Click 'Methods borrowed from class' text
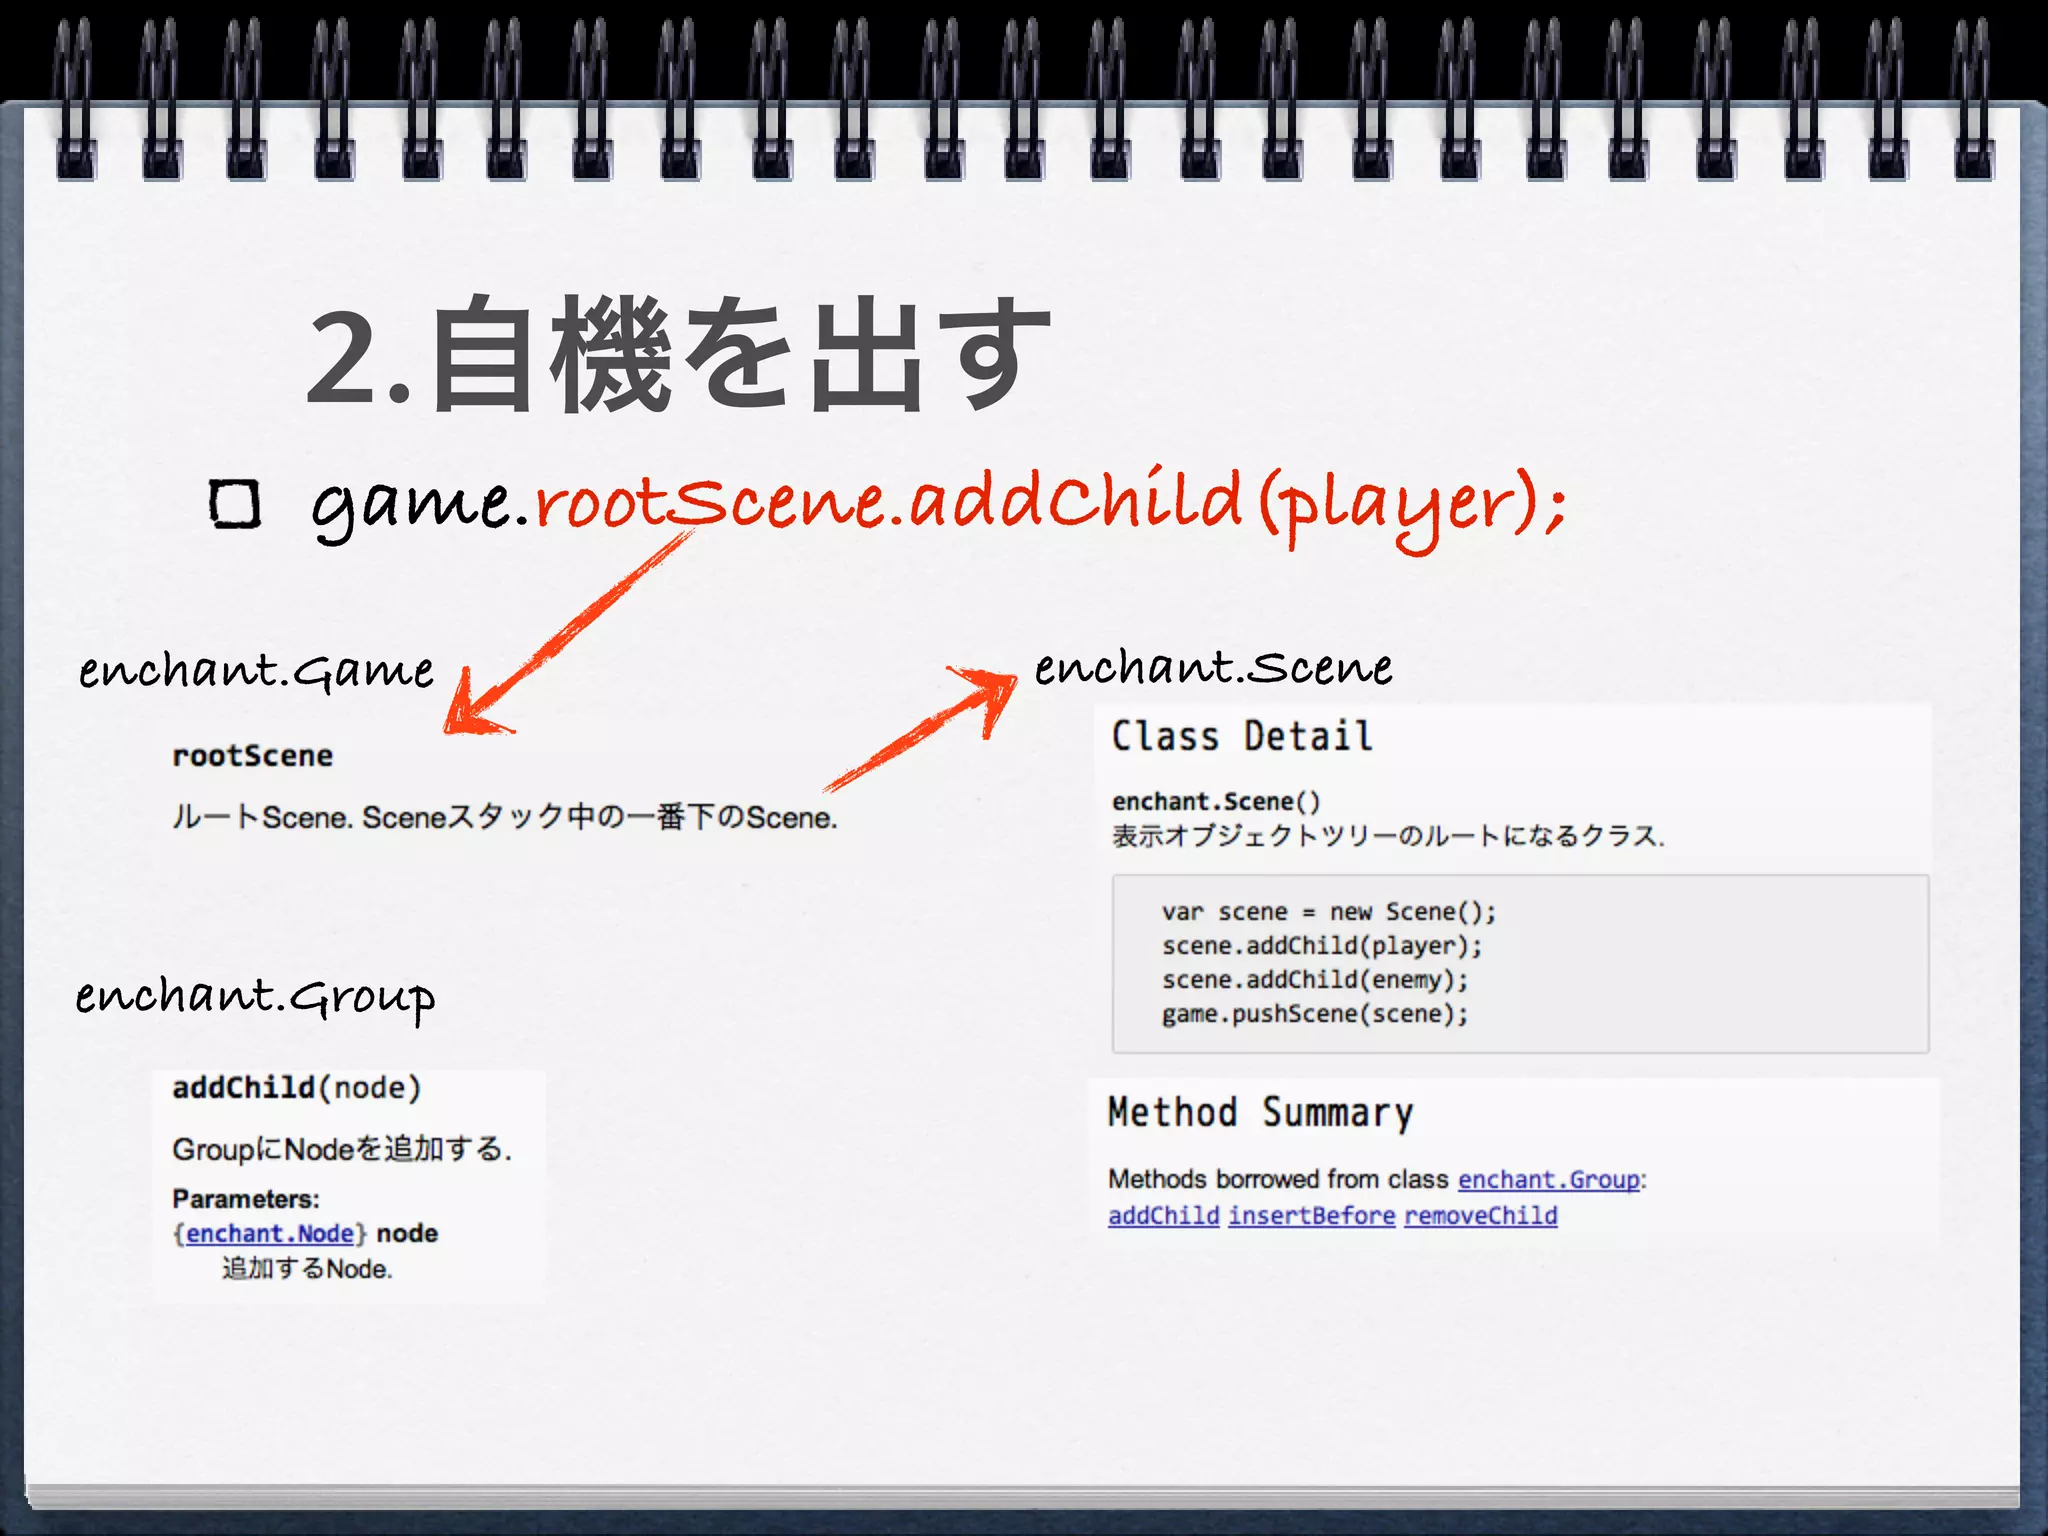Viewport: 2048px width, 1536px height. (1278, 1180)
